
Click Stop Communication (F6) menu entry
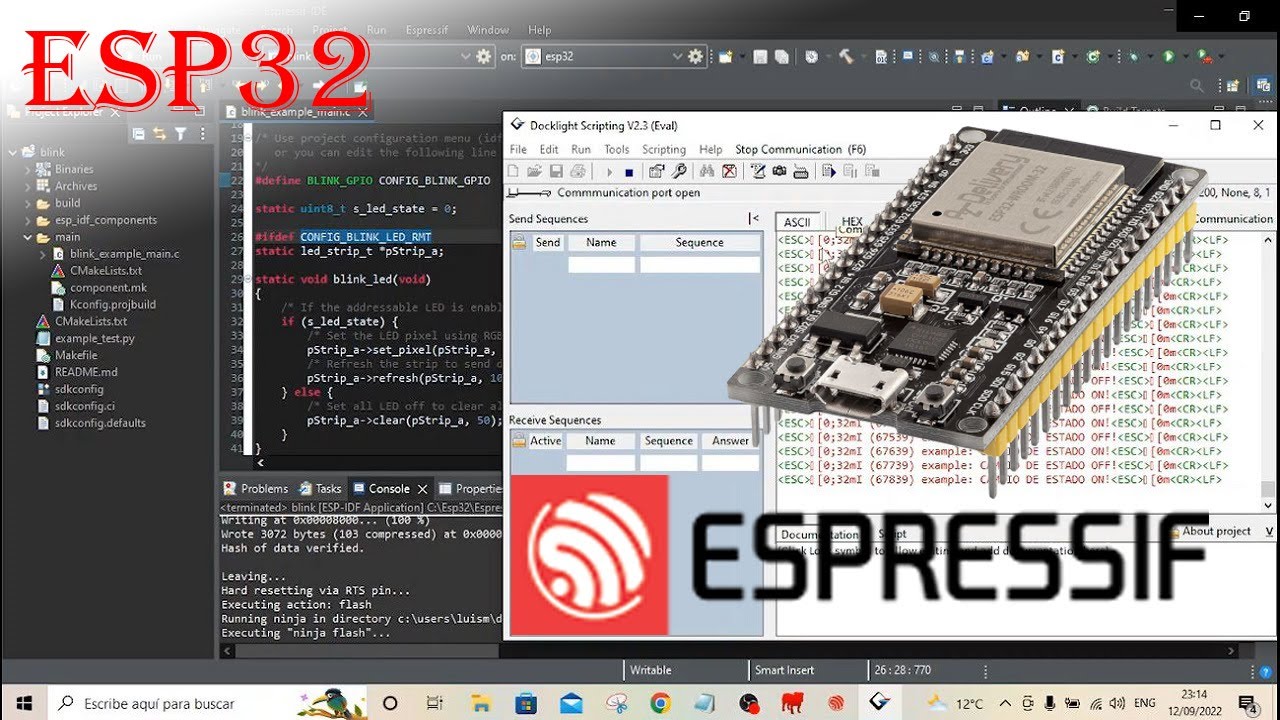tap(800, 149)
